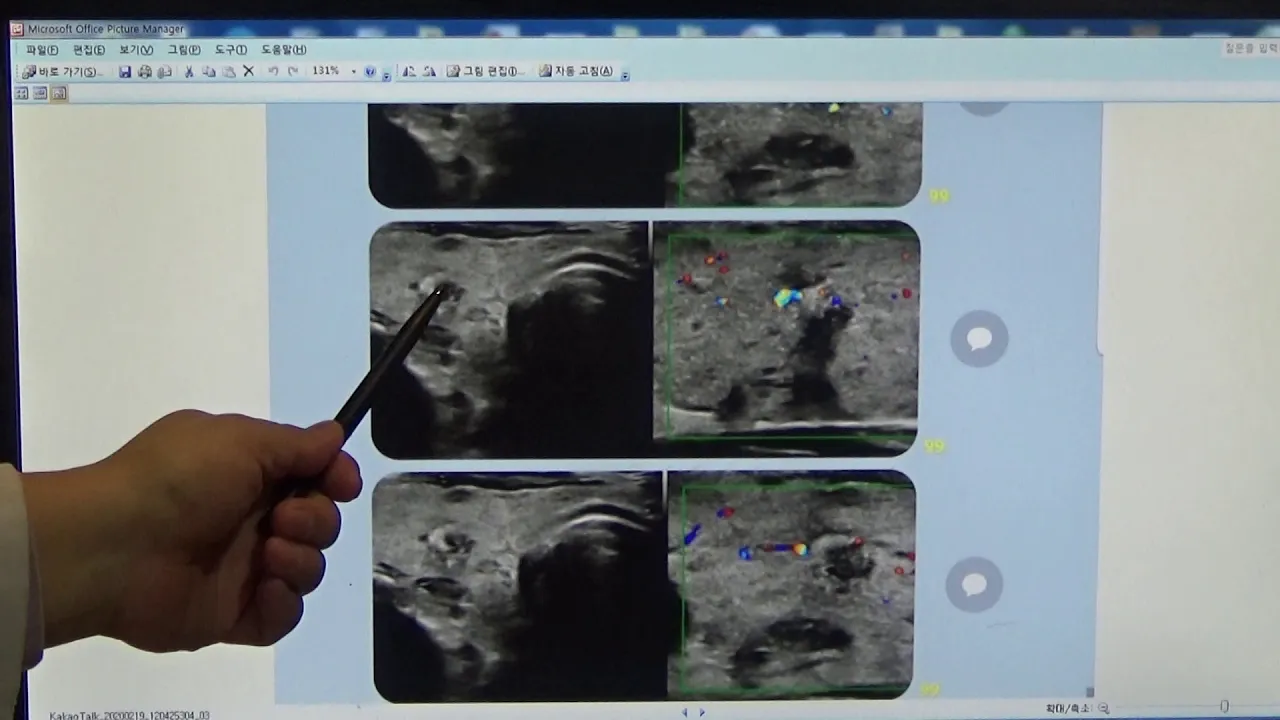Switch to Filmstrip view icon
This screenshot has height=720, width=1280.
[40, 93]
